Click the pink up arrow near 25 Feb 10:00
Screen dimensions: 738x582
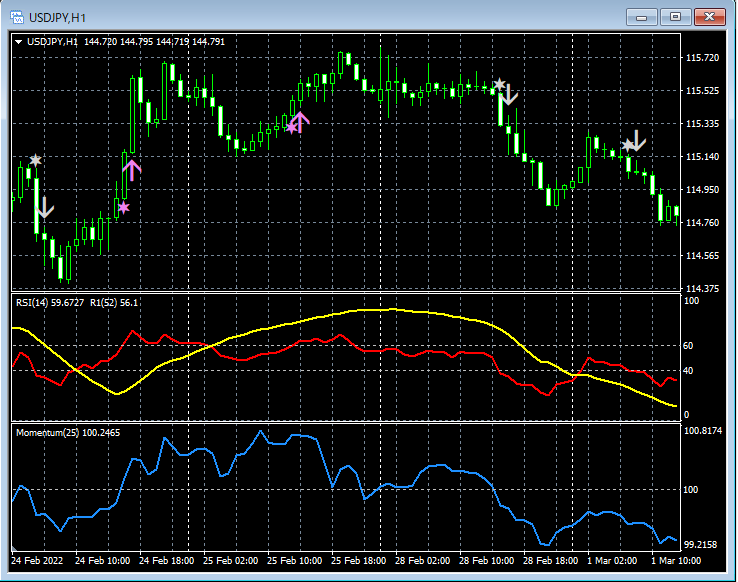coord(301,121)
